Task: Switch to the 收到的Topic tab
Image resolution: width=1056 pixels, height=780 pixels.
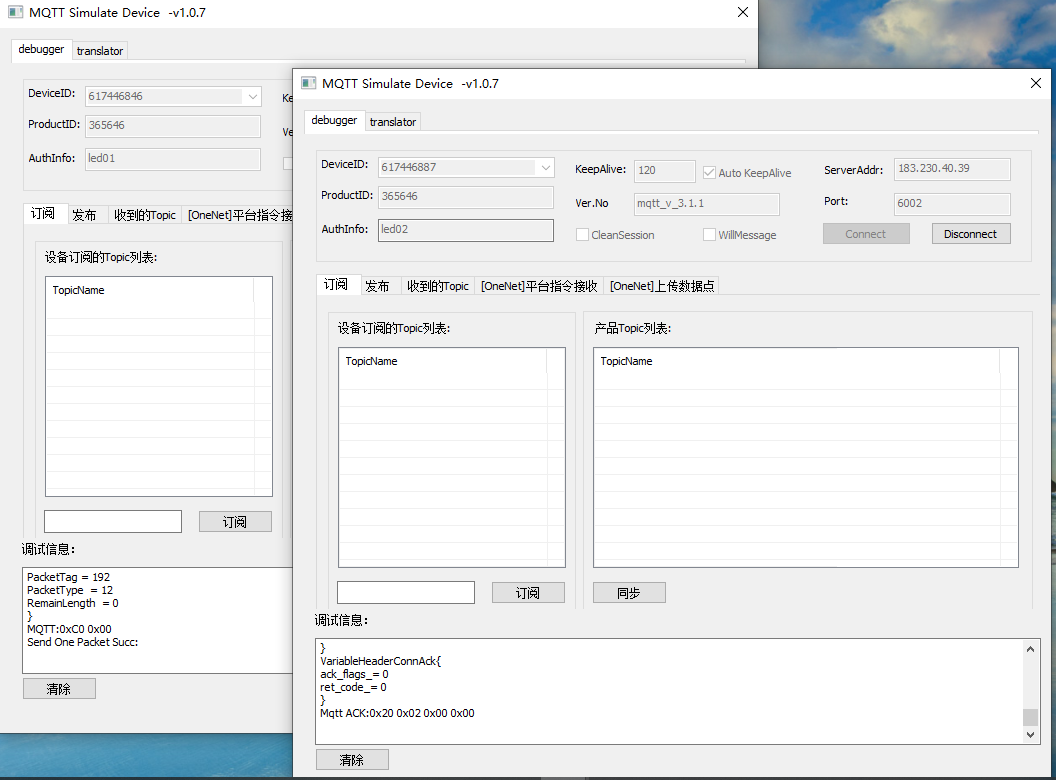Action: tap(437, 285)
